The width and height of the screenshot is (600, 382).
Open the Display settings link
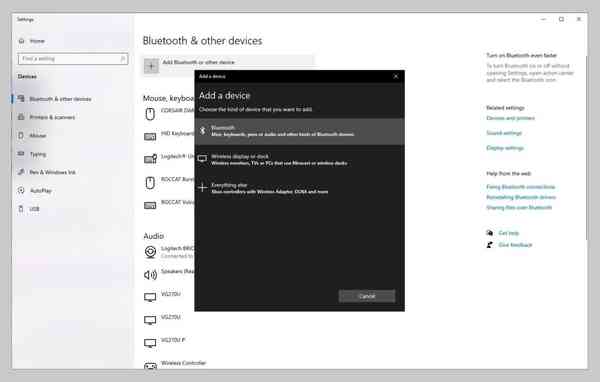[505, 148]
